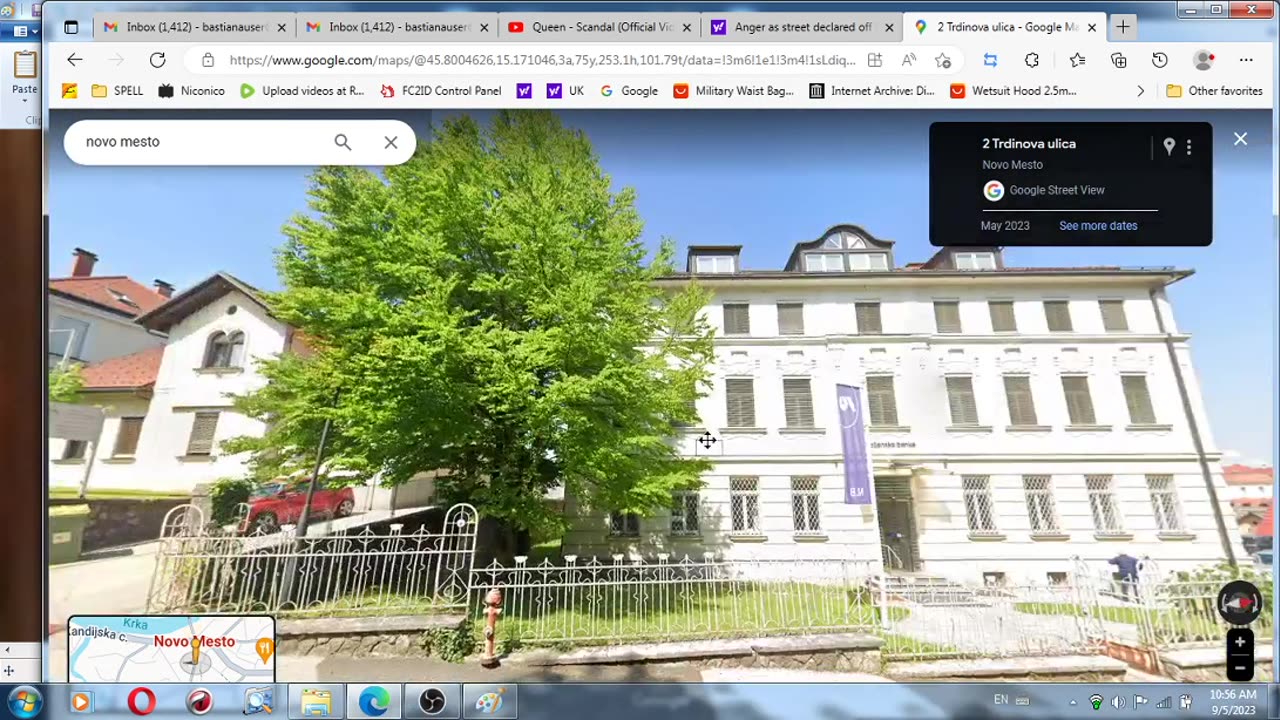The width and height of the screenshot is (1280, 720).
Task: Open the Internet Archive bookmark
Action: pyautogui.click(x=872, y=91)
